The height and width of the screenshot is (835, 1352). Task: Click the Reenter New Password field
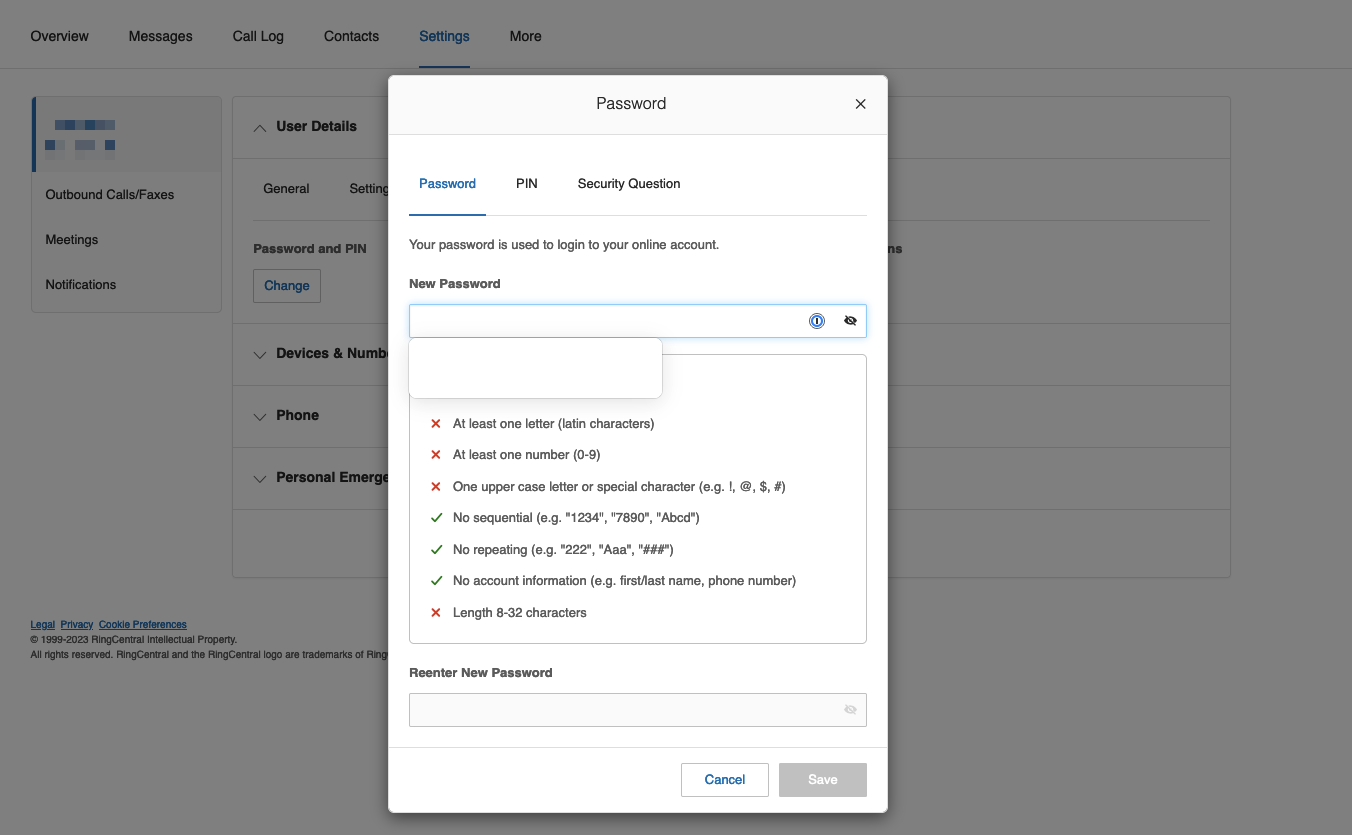(620, 710)
